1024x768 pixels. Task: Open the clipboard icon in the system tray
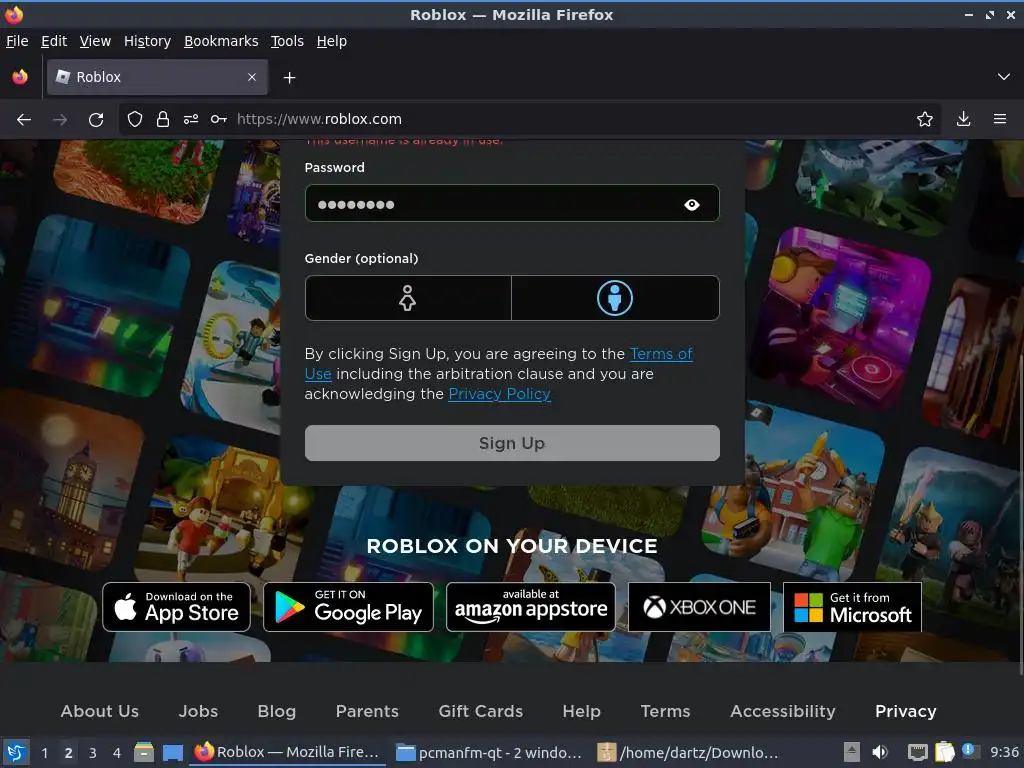[945, 752]
